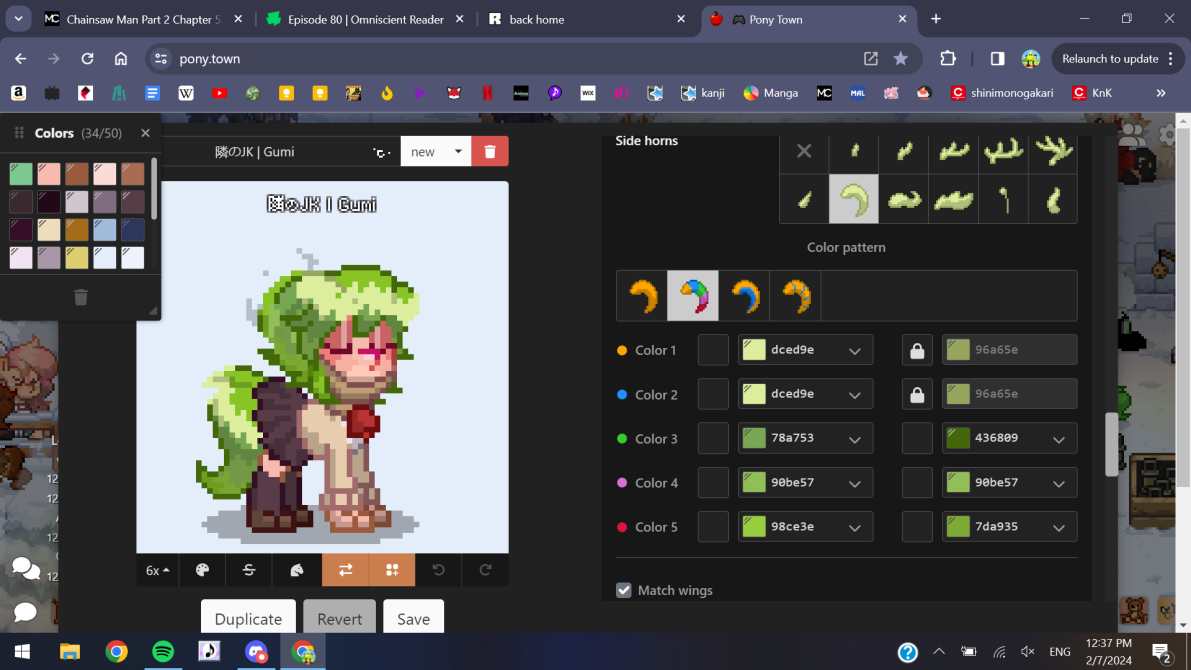Delete character with red trash button

click(x=490, y=152)
